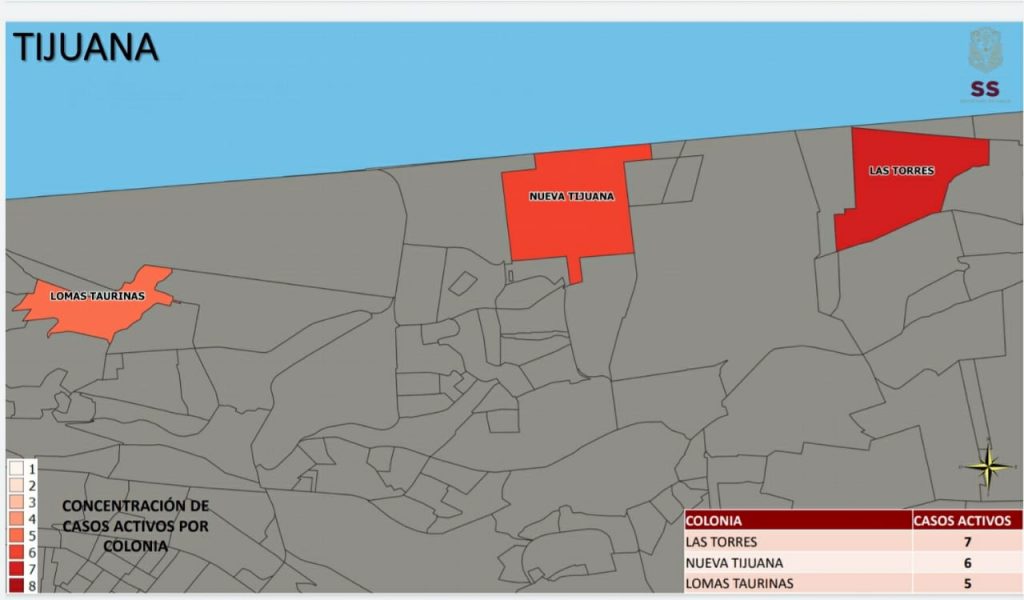This screenshot has height=600, width=1024.
Task: Click the NUEVA TIJUANA table row name
Action: click(x=734, y=563)
